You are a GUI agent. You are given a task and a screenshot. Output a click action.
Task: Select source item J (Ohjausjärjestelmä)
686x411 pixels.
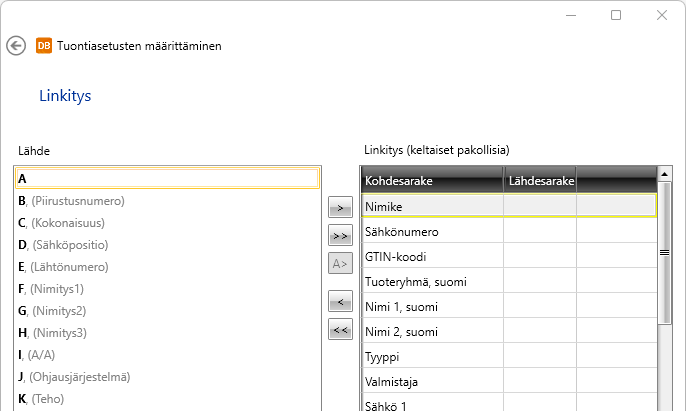click(x=74, y=377)
